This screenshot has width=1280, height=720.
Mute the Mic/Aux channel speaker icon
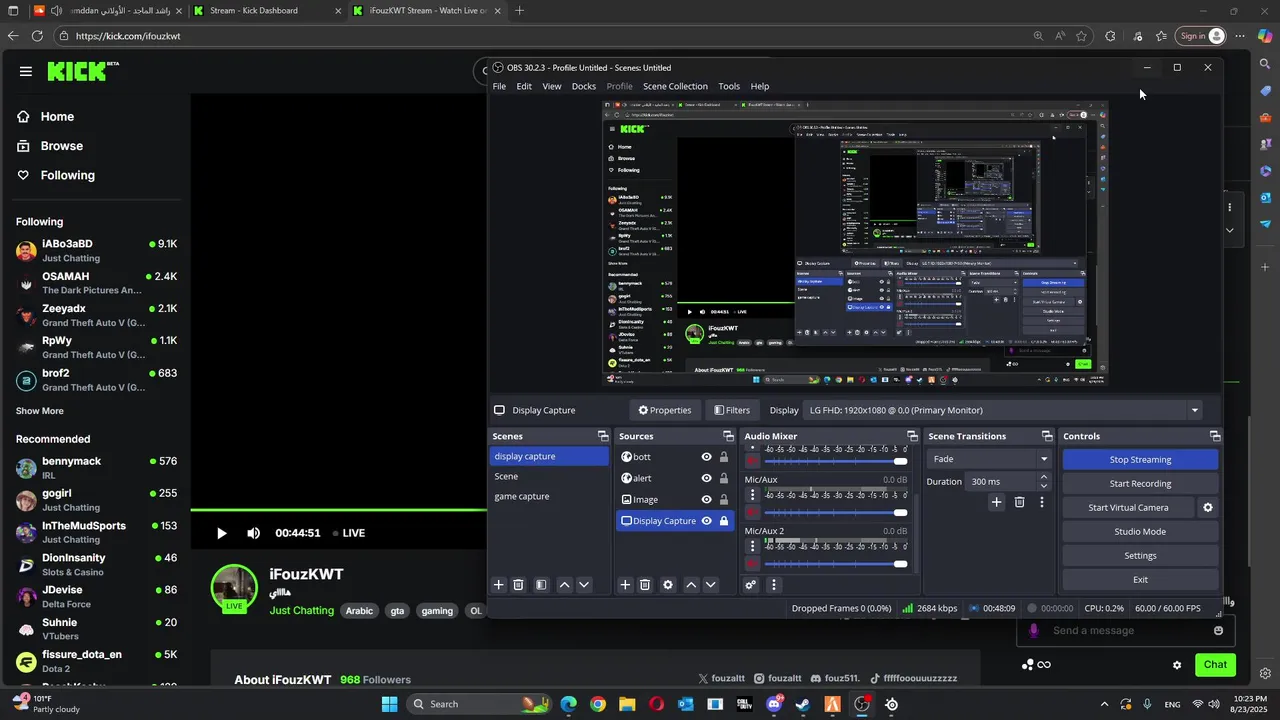tap(753, 513)
